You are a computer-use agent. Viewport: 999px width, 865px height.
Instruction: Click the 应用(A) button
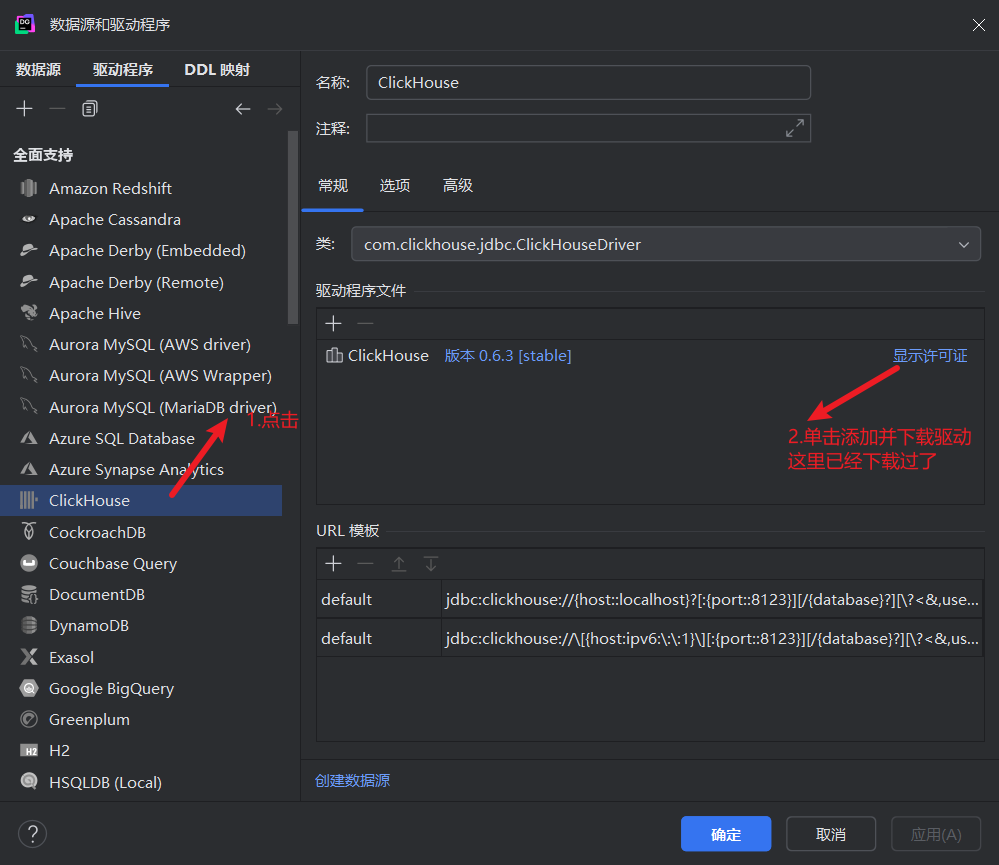point(935,834)
